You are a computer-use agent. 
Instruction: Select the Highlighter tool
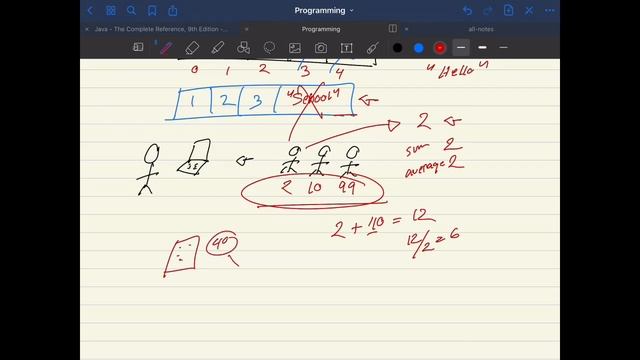click(218, 48)
